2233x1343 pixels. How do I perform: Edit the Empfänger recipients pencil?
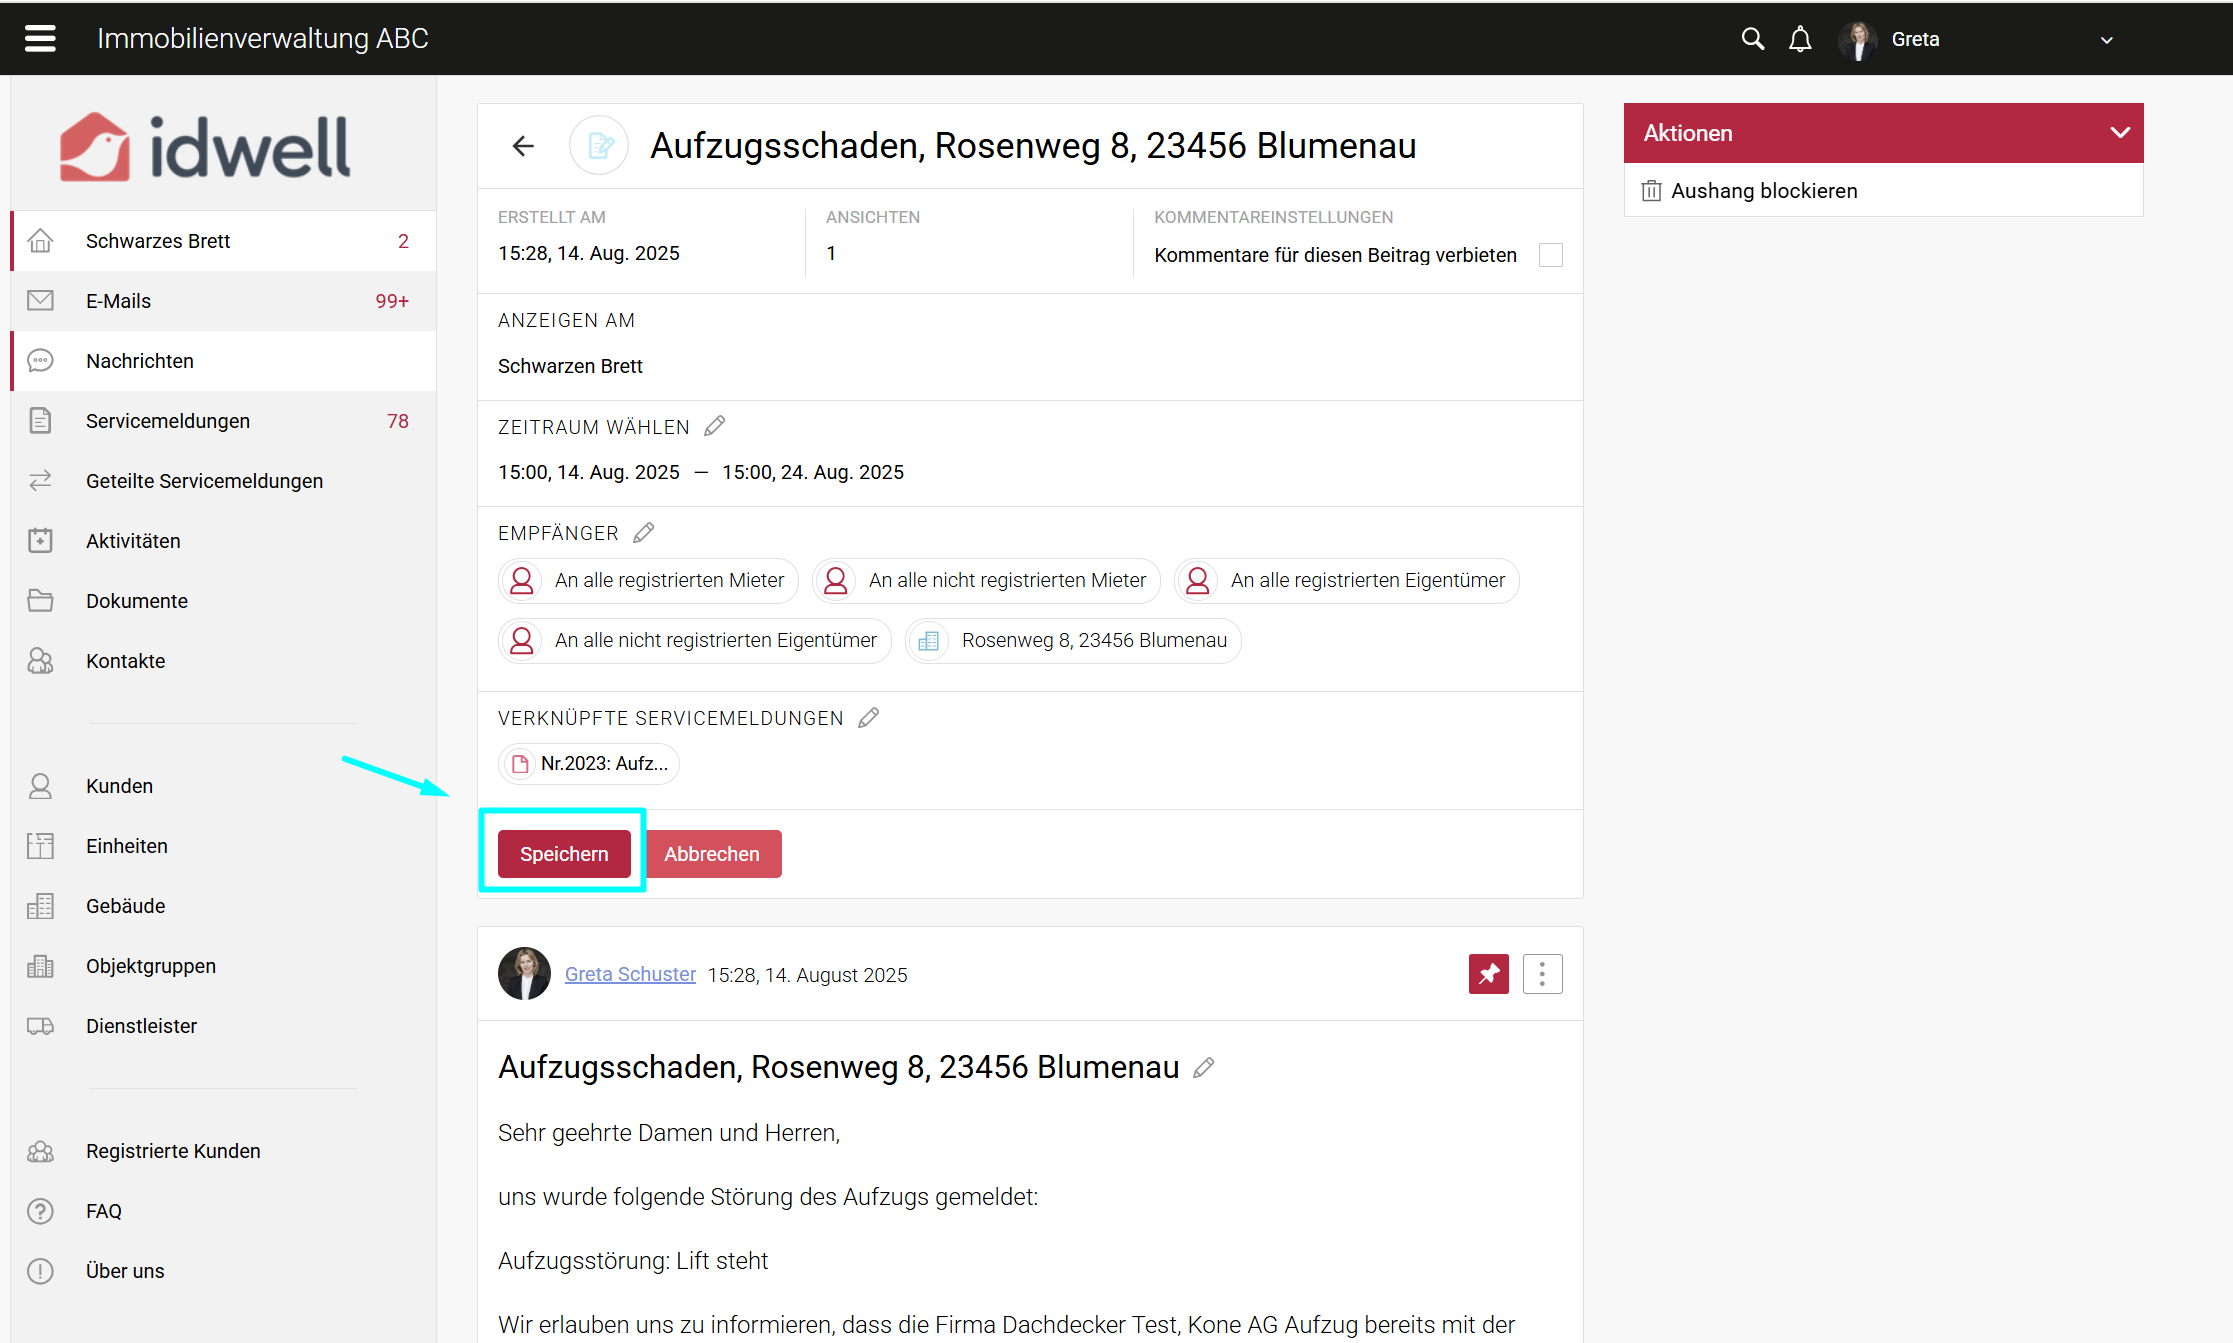pos(644,533)
